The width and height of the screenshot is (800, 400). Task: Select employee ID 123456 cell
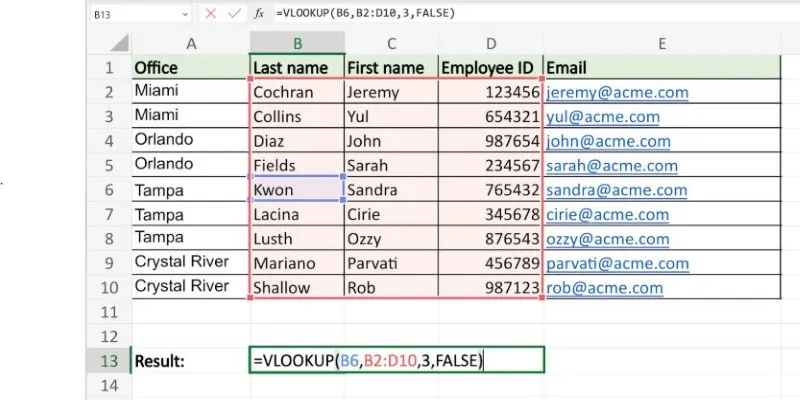click(491, 92)
